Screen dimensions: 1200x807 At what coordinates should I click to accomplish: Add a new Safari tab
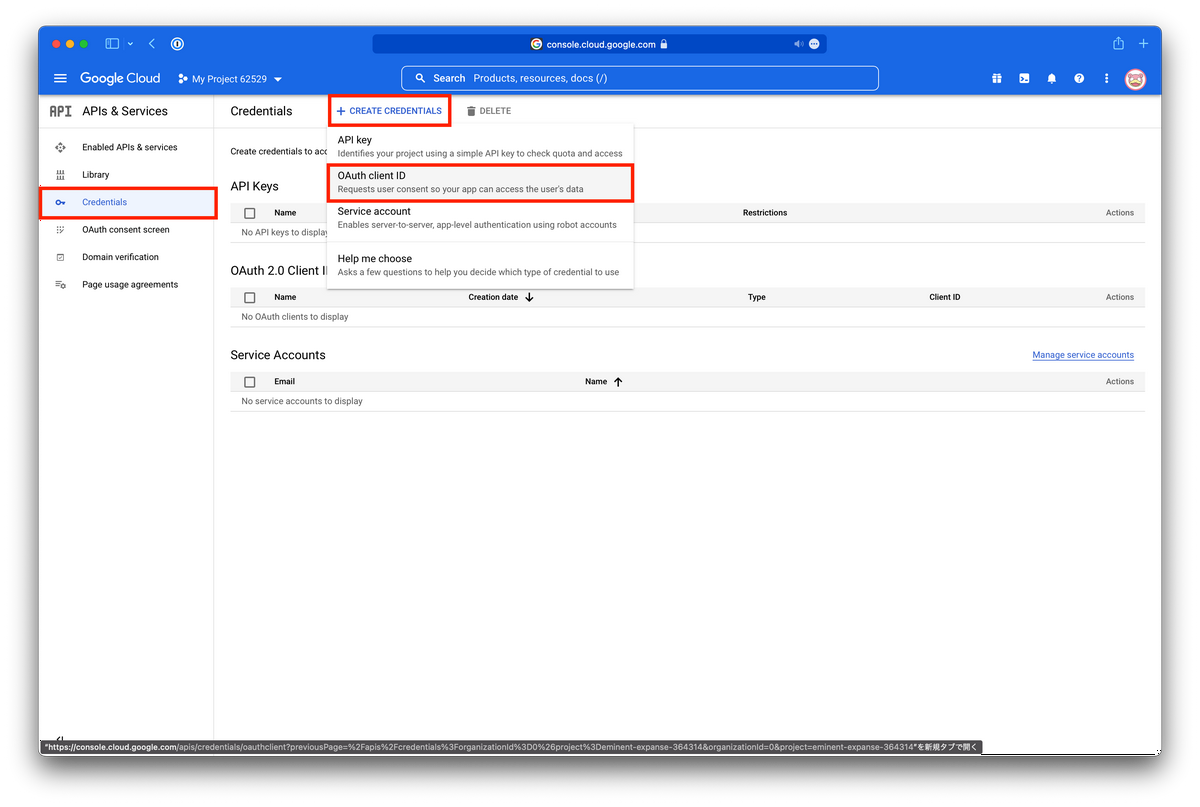[1144, 44]
